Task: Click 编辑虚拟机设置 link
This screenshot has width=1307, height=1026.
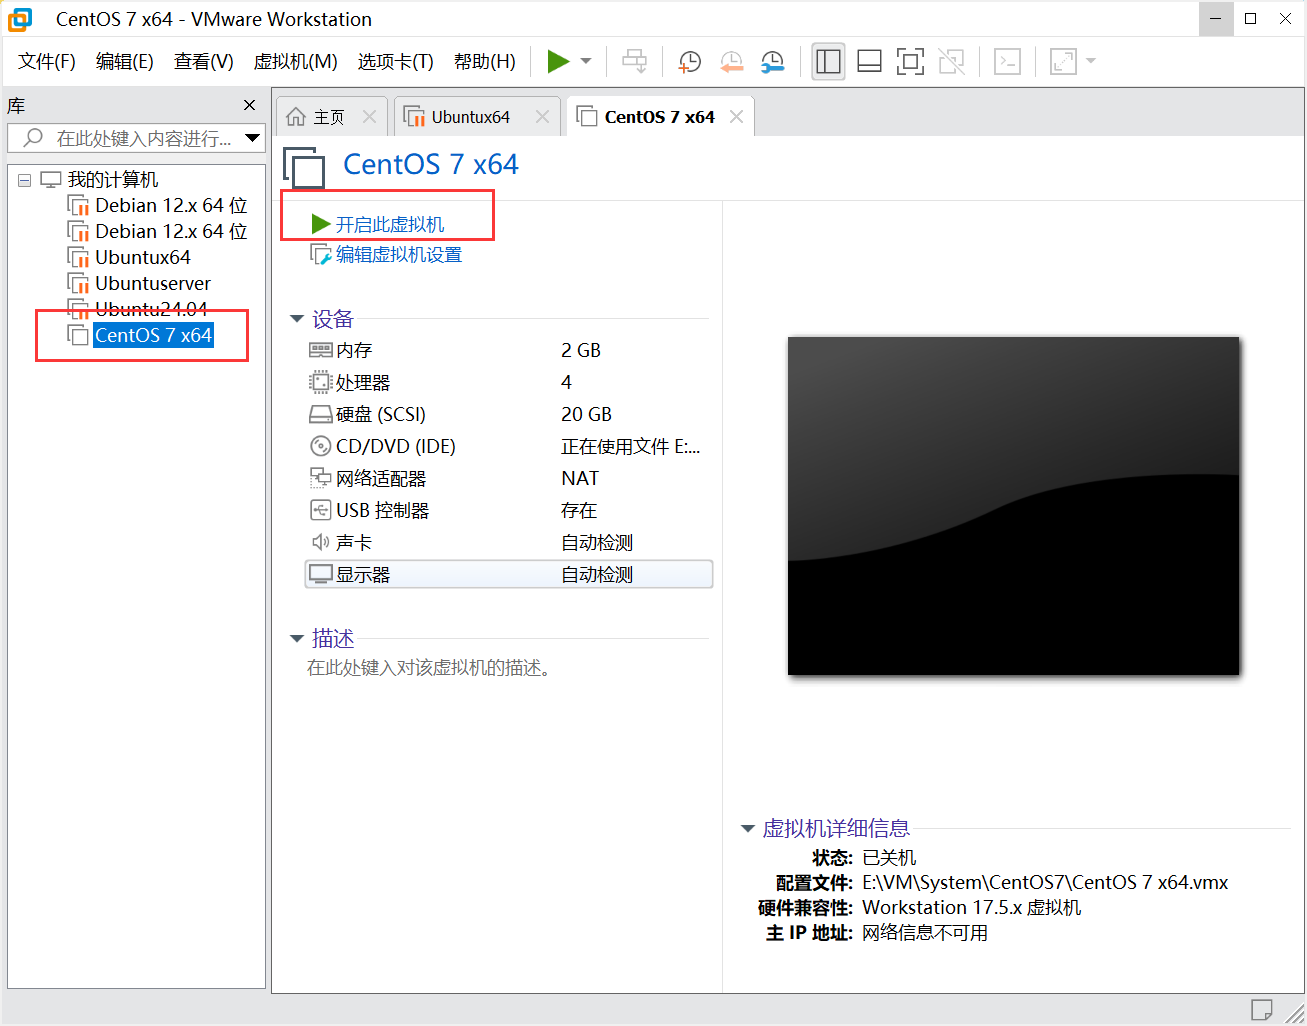Action: pos(399,255)
